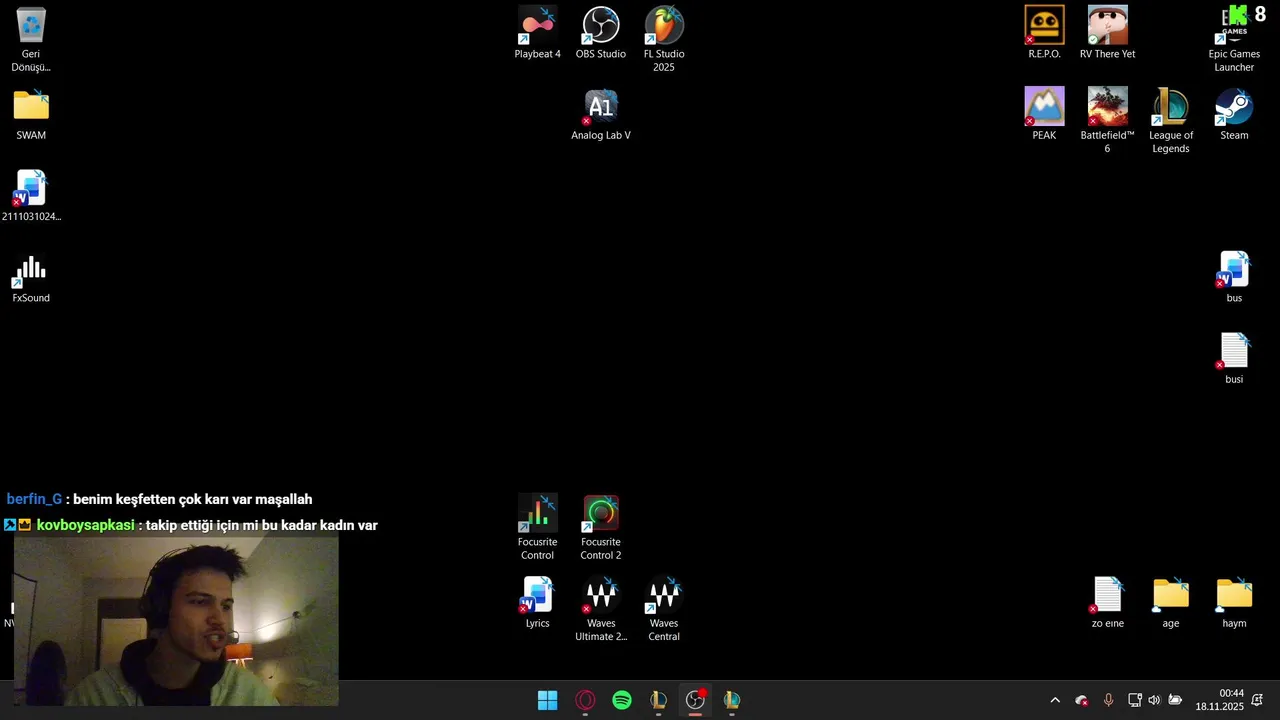Expand hidden system tray icons chevron
The height and width of the screenshot is (720, 1280).
[x=1054, y=700]
